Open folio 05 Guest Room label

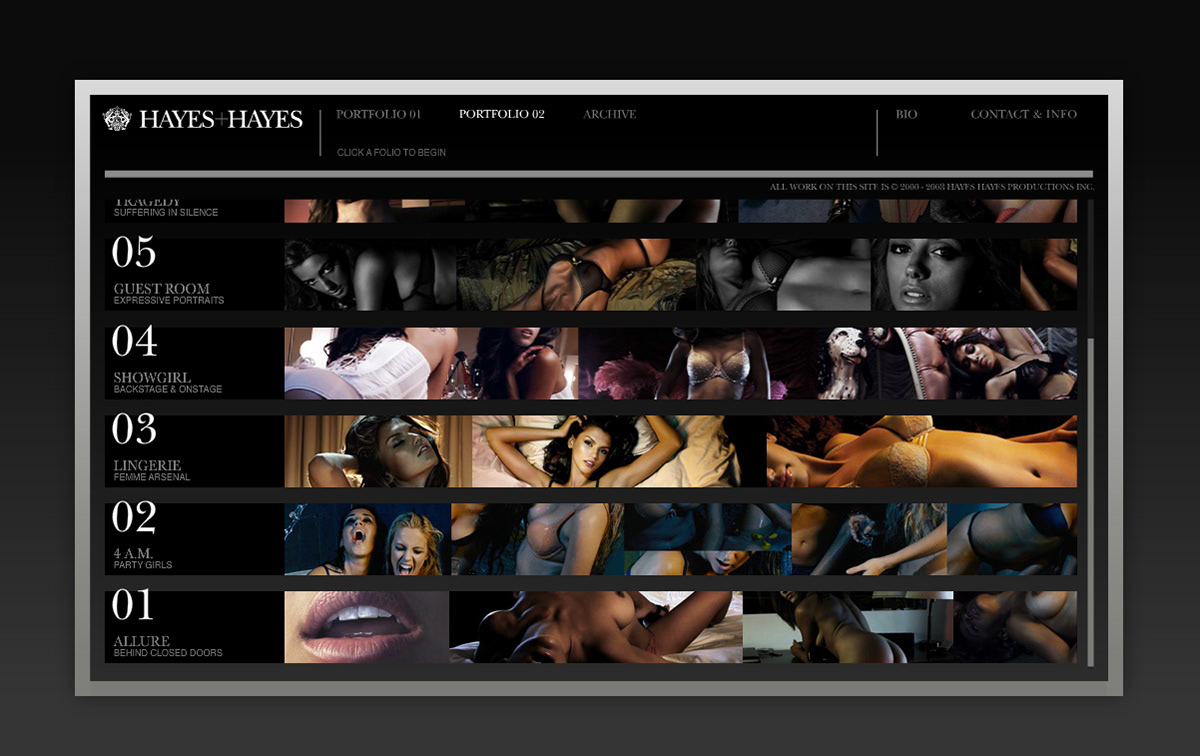pos(161,289)
